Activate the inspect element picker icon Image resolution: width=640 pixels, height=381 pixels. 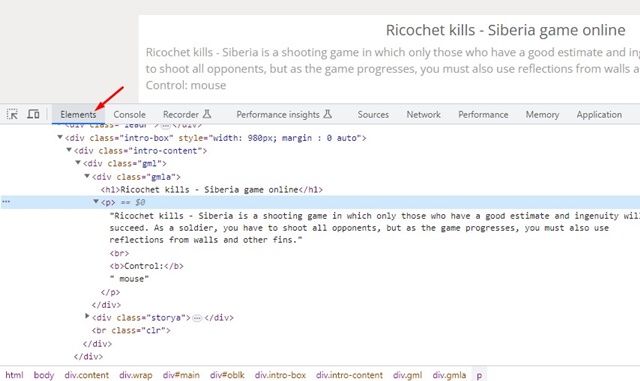[x=12, y=114]
